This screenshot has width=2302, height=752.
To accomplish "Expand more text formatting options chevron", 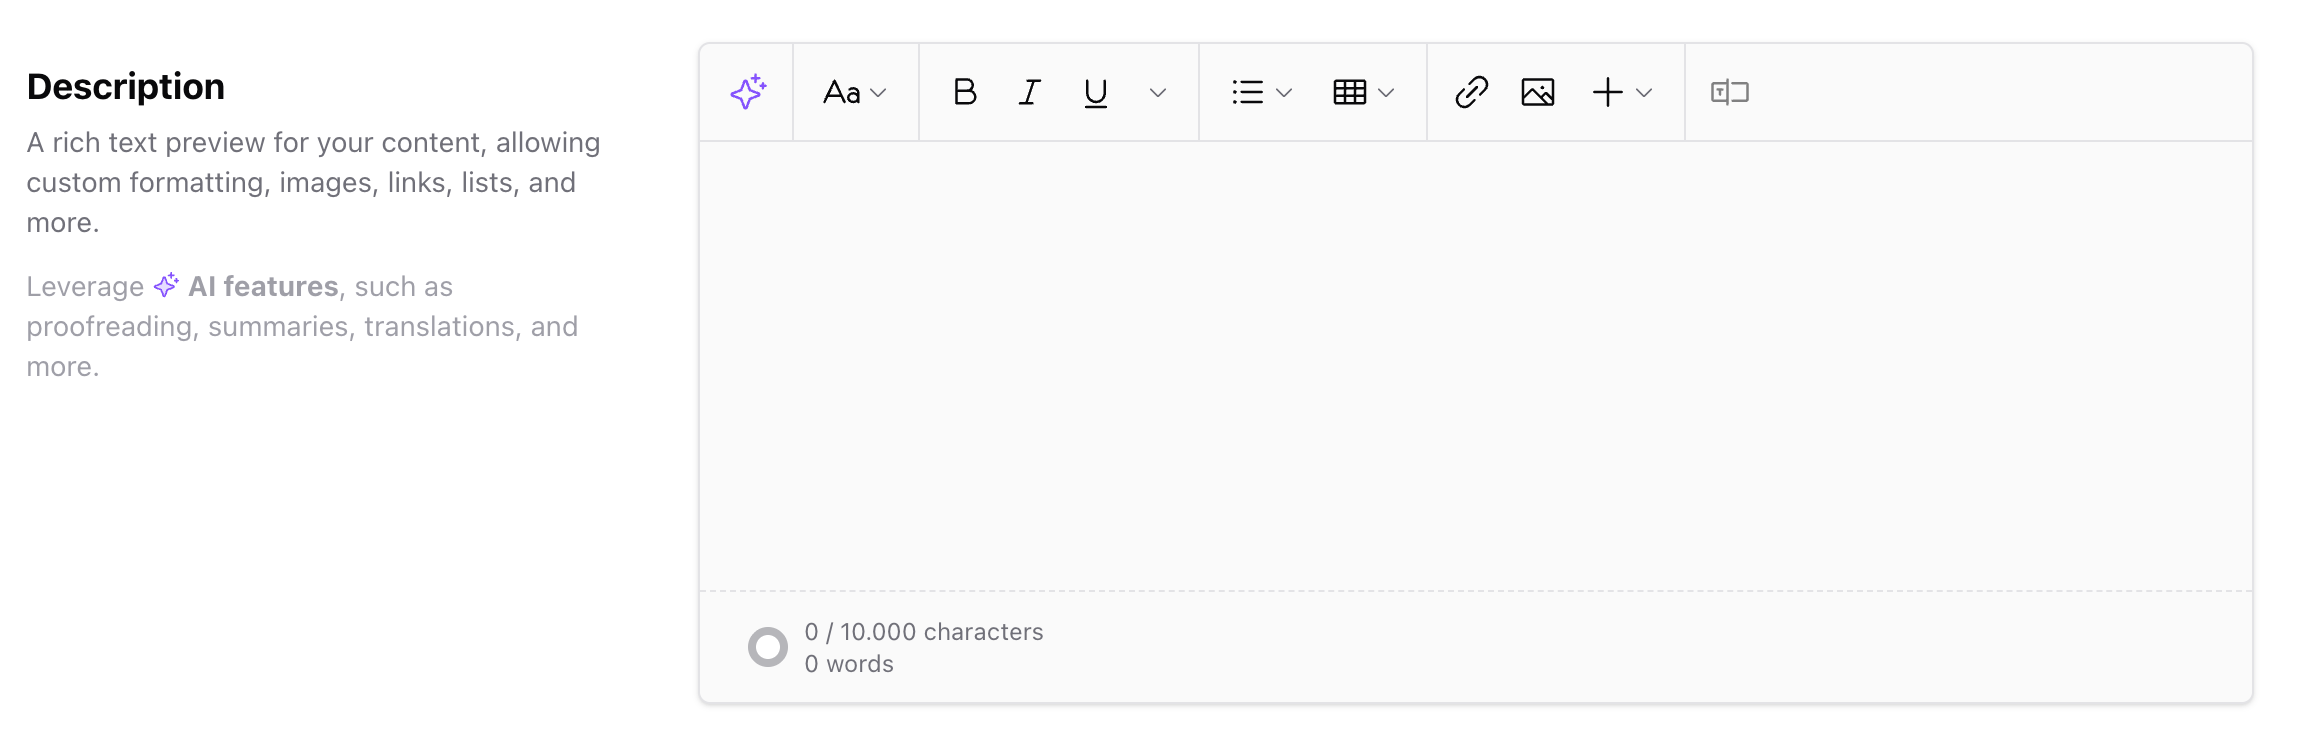I will (x=1158, y=93).
